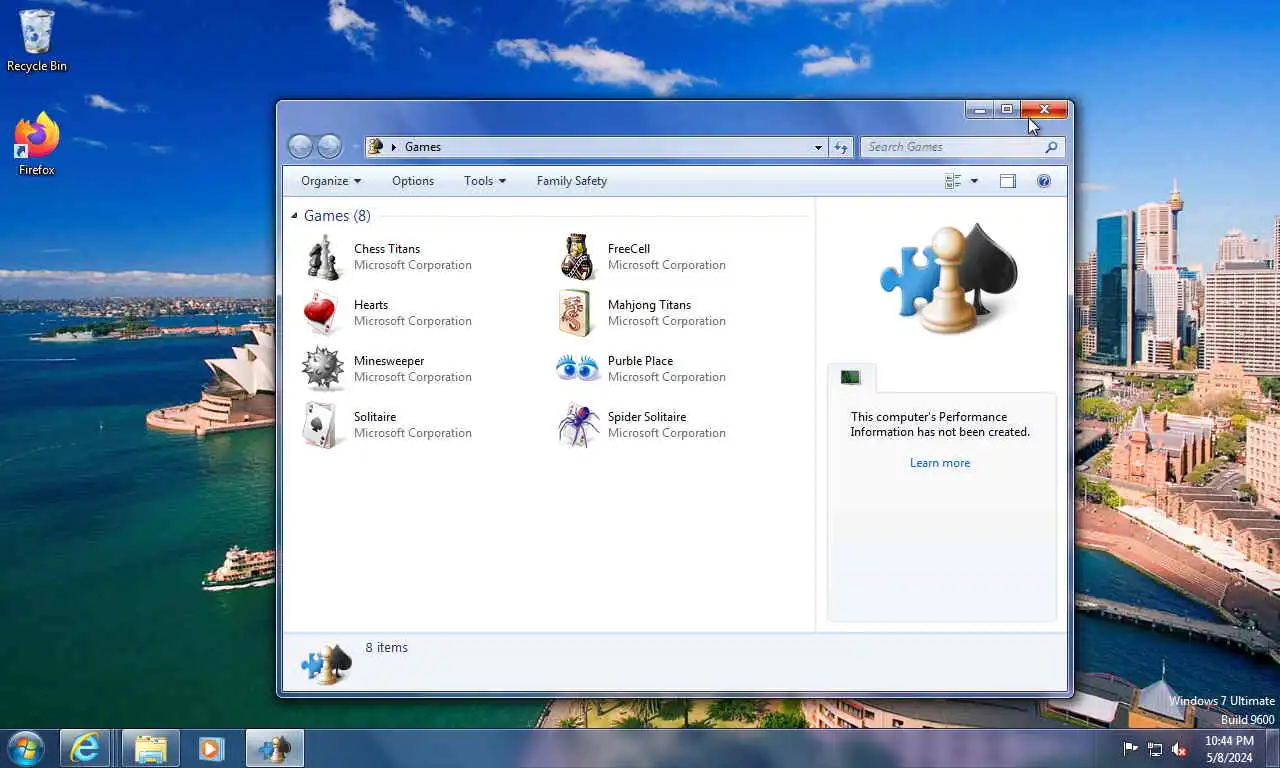Open Recycle Bin on the desktop
Screen dimensions: 1280x768
[37, 41]
